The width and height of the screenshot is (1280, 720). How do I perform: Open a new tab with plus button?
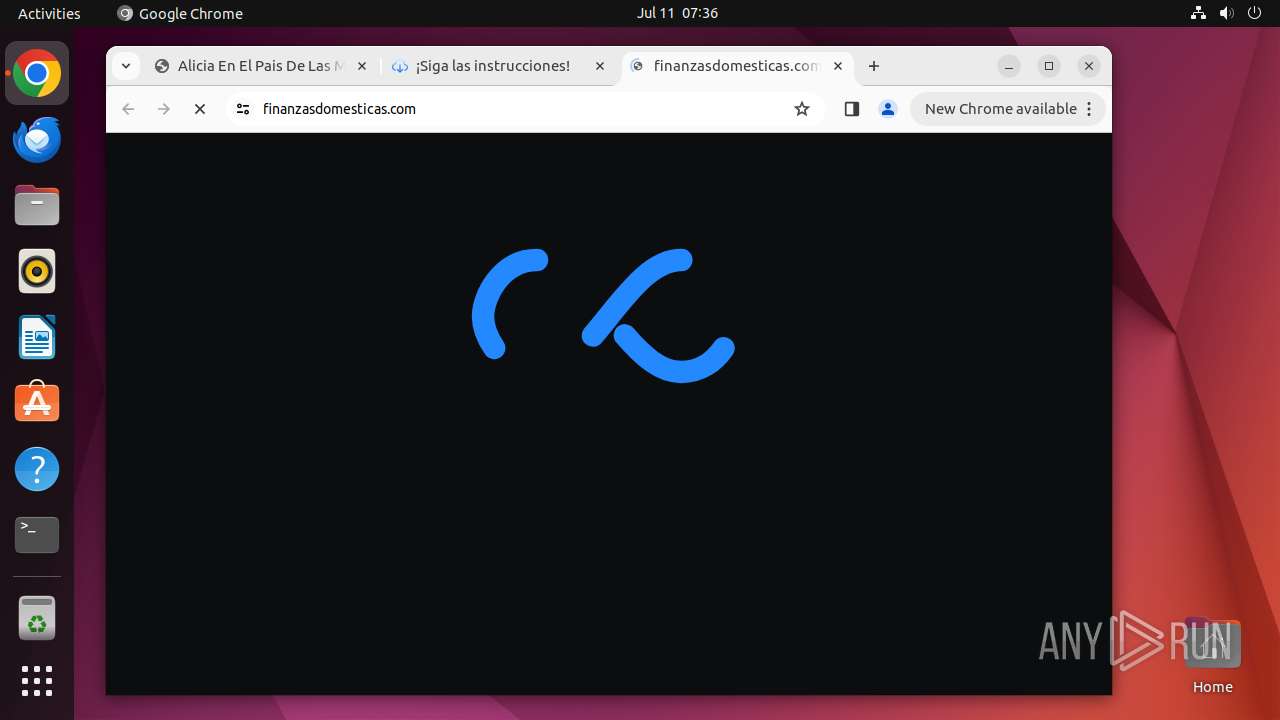pos(874,66)
